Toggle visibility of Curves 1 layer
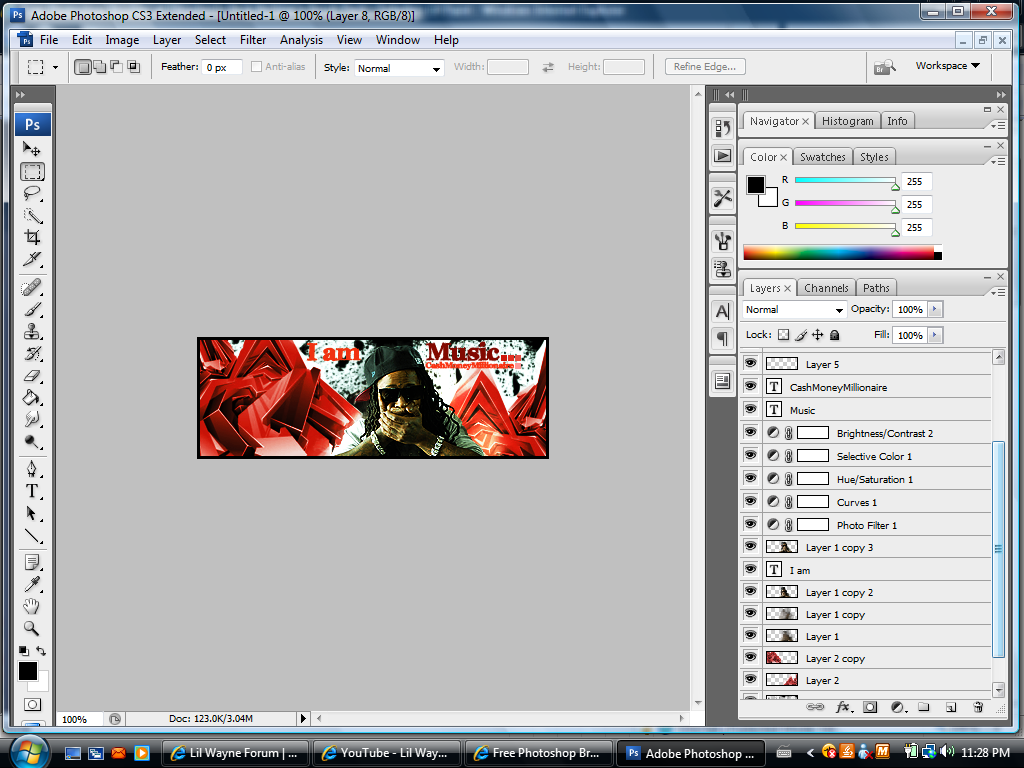1024x768 pixels. 750,501
